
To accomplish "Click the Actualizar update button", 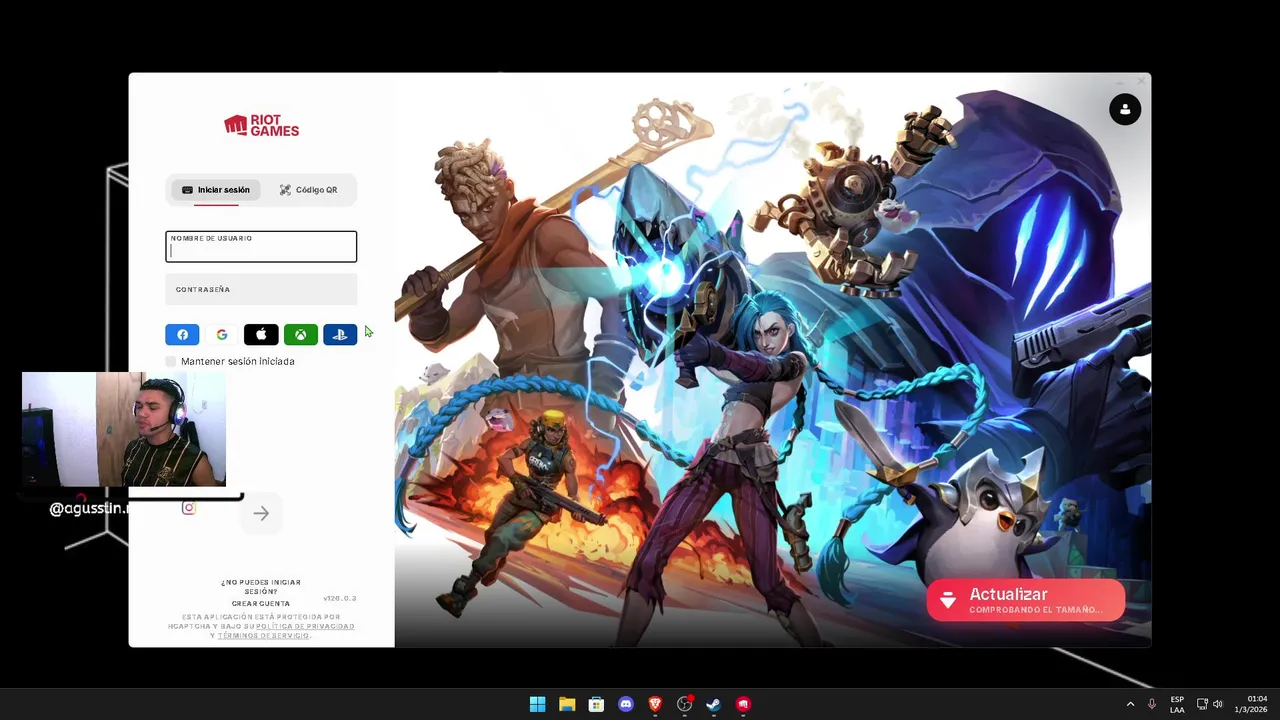I will tap(1026, 600).
